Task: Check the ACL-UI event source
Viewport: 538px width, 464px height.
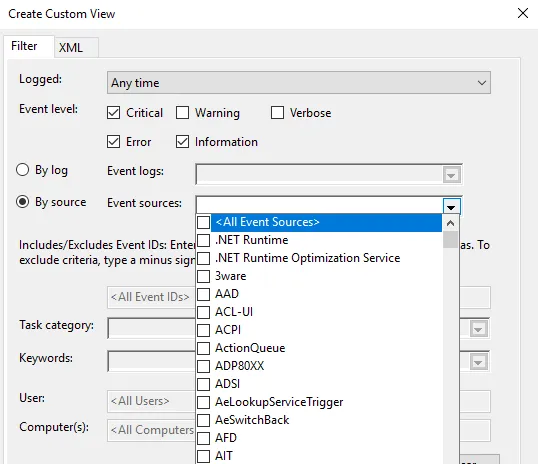Action: tap(203, 312)
